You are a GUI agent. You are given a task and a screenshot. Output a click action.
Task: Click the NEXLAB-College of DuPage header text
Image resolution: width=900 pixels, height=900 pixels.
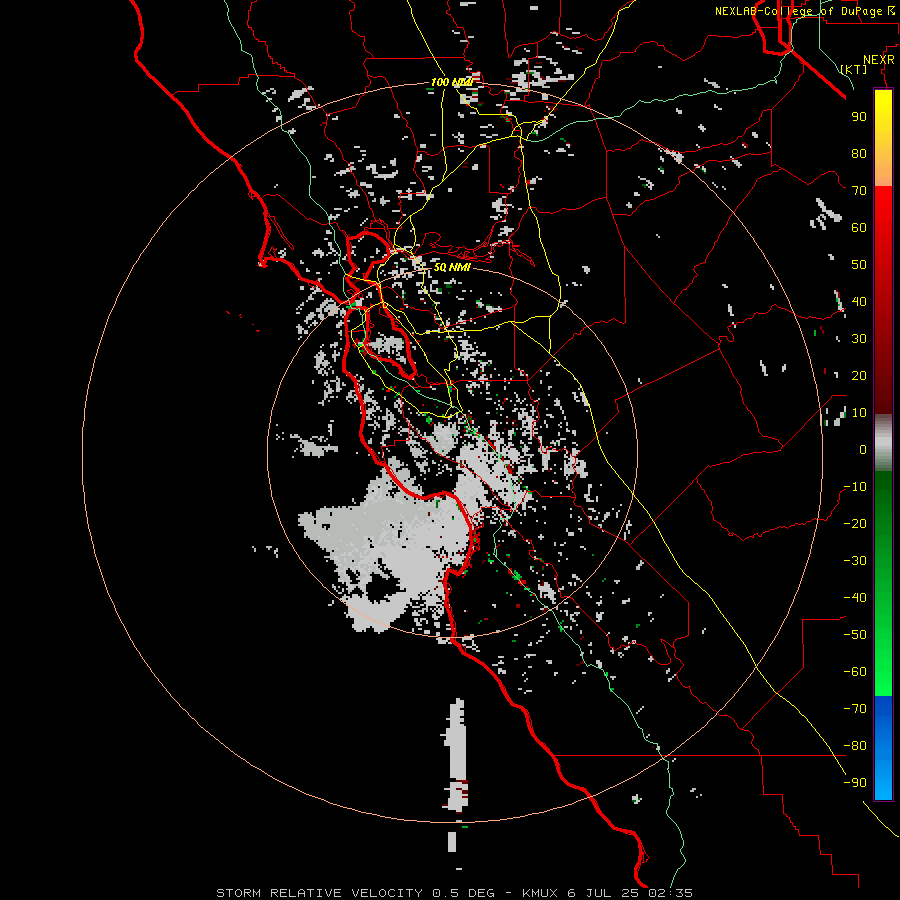click(x=804, y=11)
